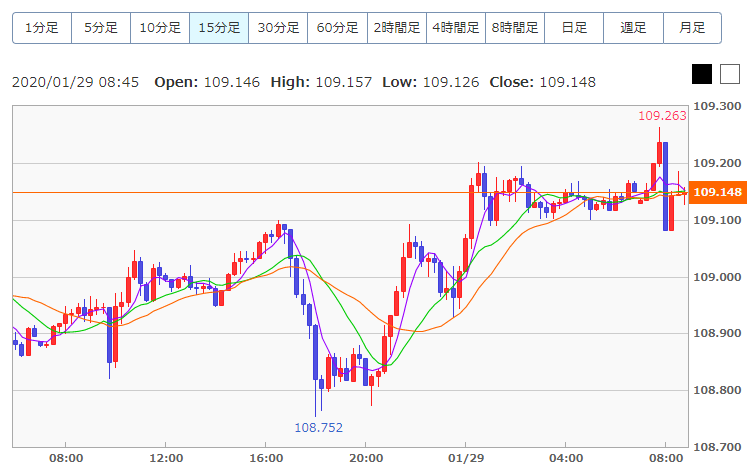The height and width of the screenshot is (472, 751).
Task: Click the 01/29 date axis label
Action: click(466, 458)
